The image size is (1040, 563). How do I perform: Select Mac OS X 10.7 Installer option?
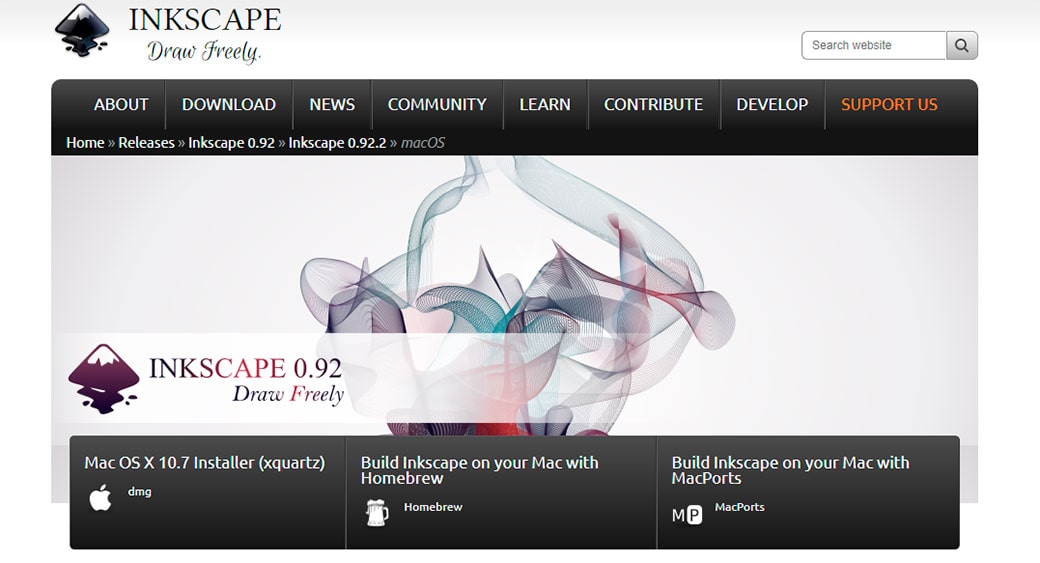tap(204, 463)
